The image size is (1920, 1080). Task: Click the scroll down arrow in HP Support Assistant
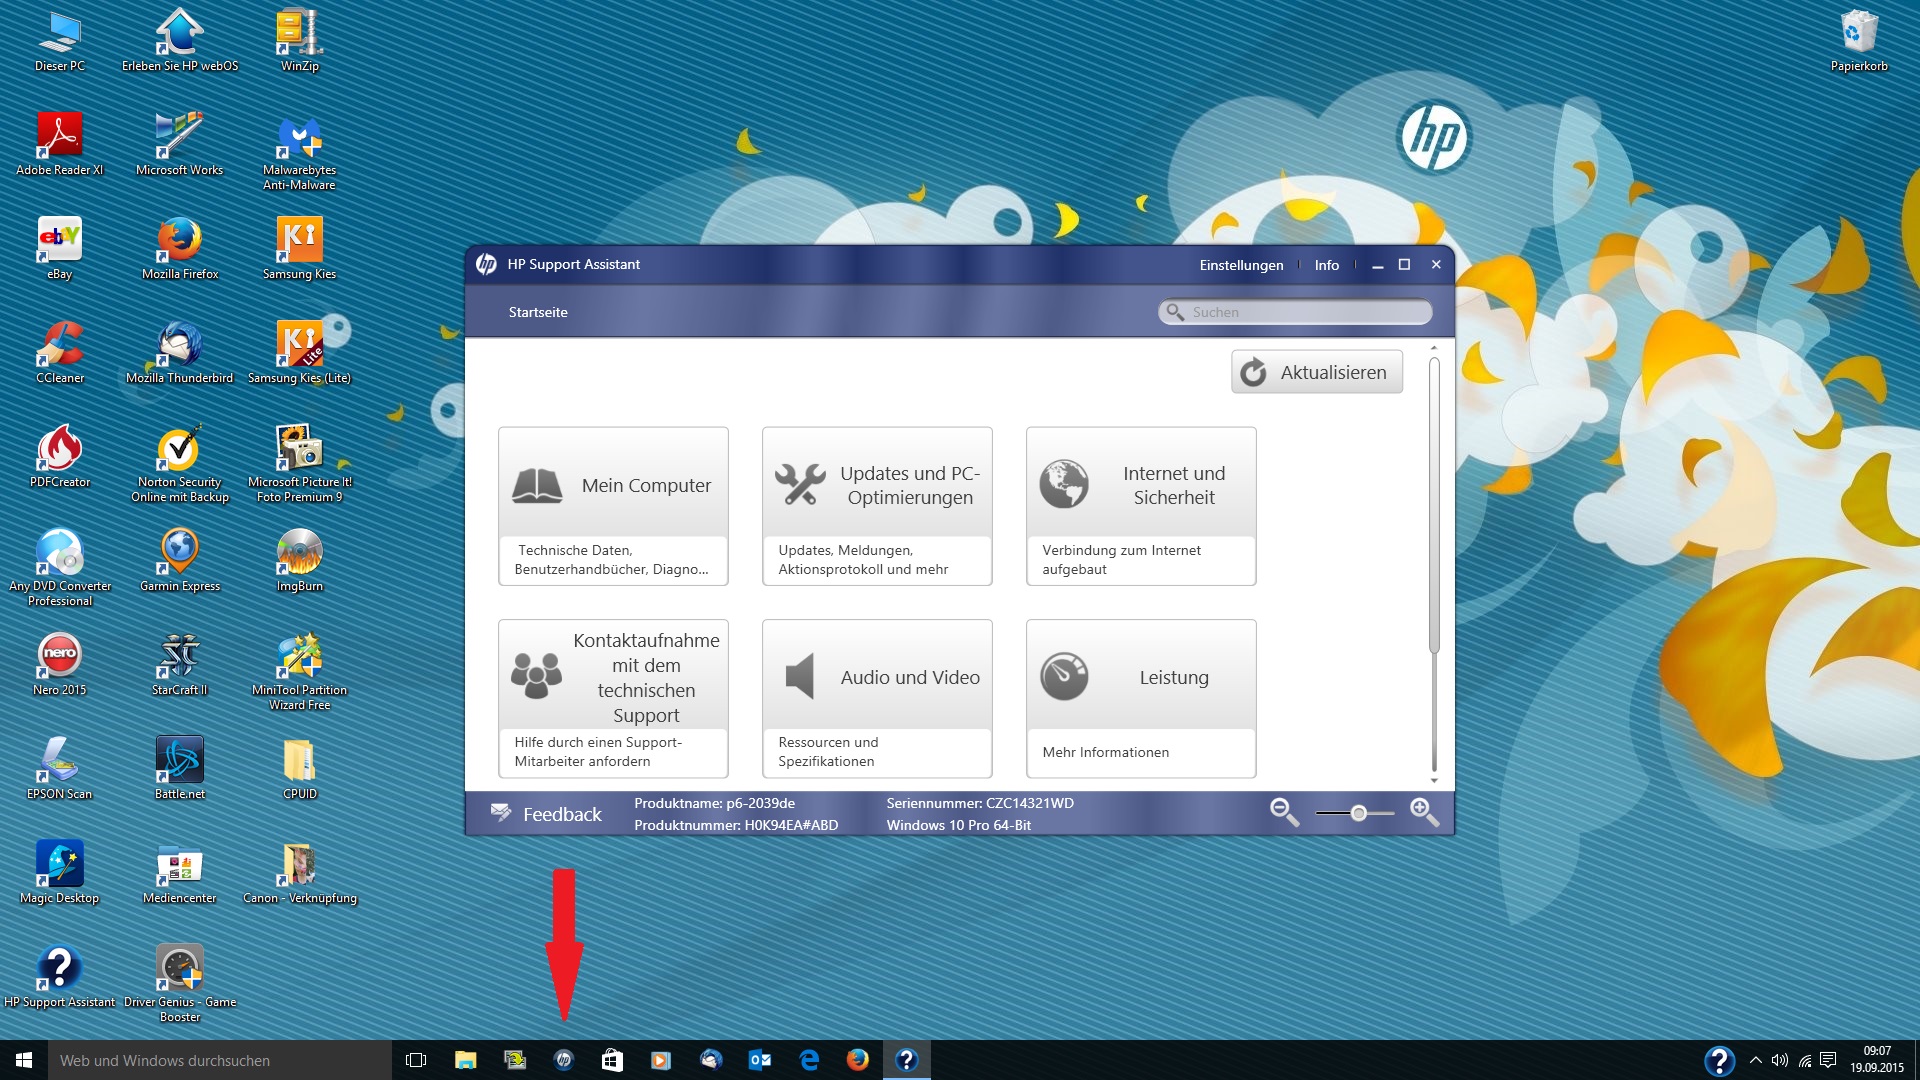pos(1434,780)
